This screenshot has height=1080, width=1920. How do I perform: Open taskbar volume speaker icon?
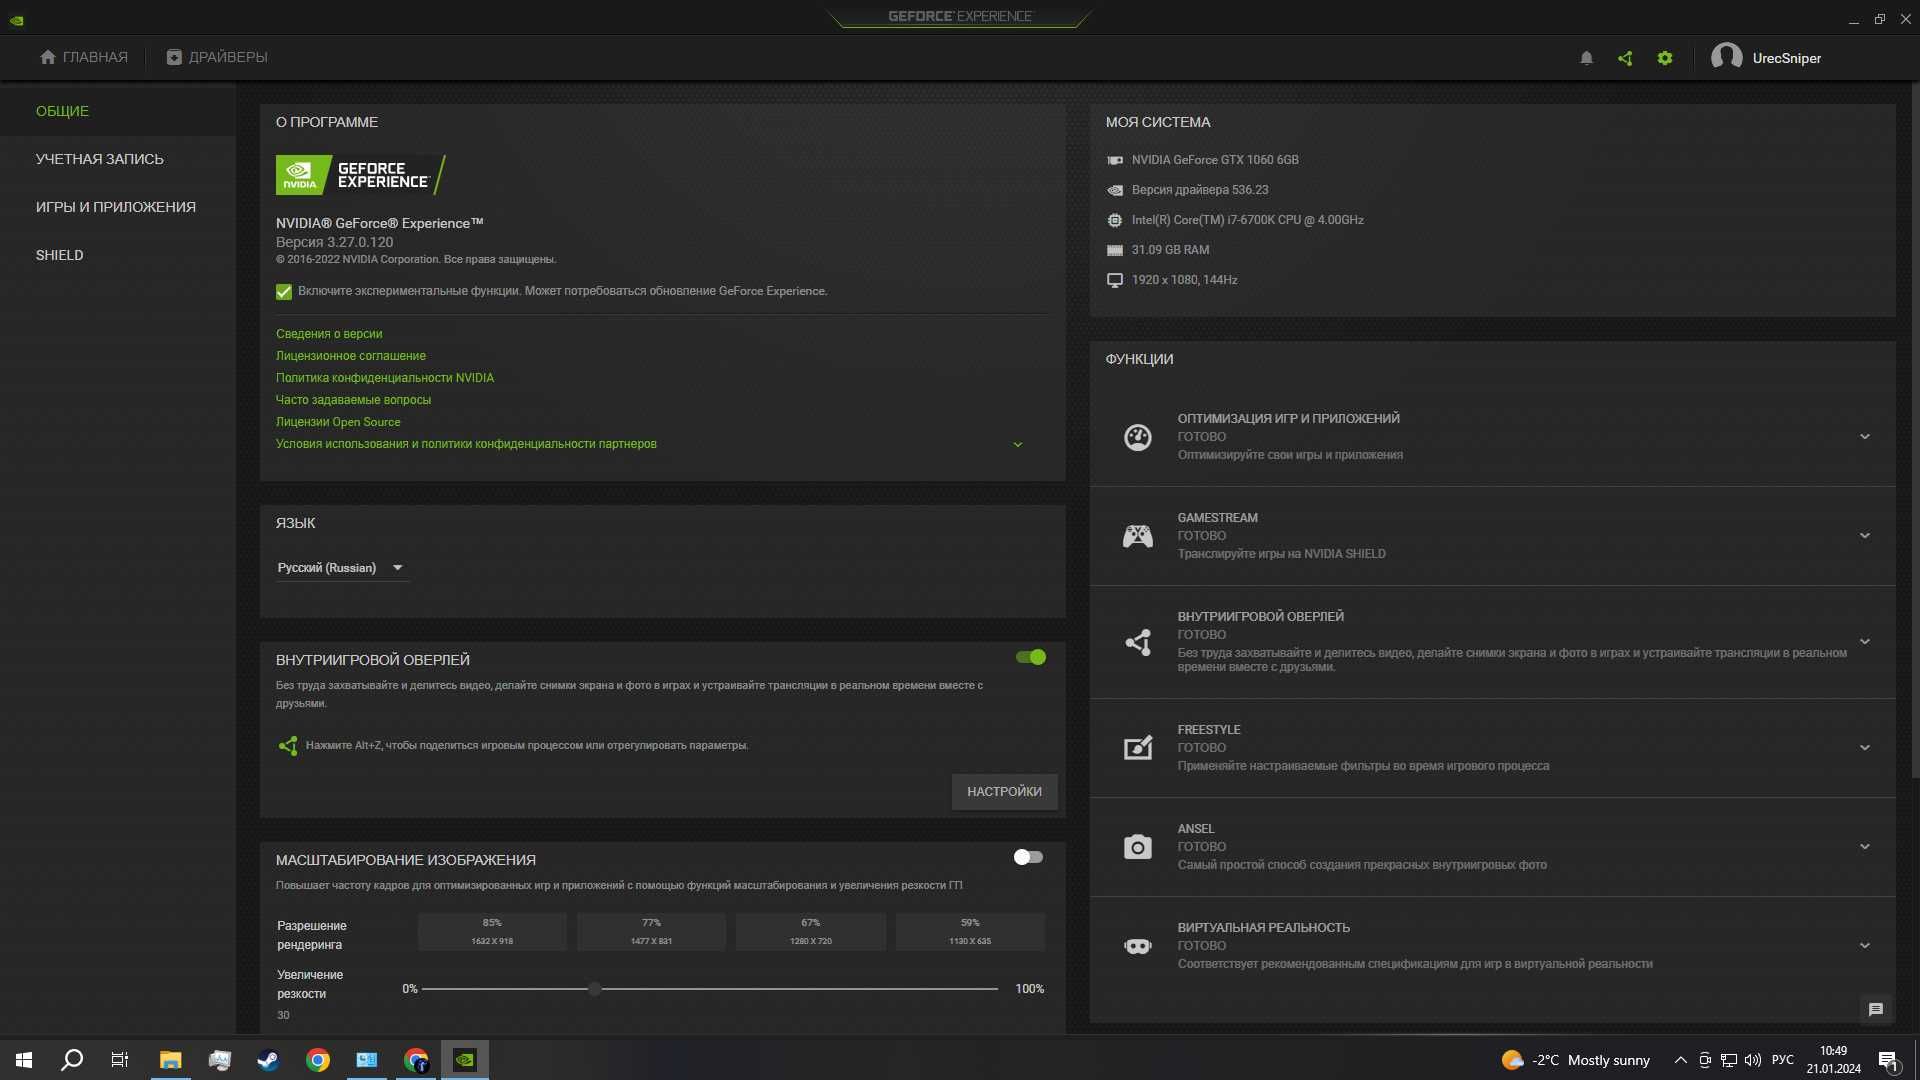coord(1753,1060)
